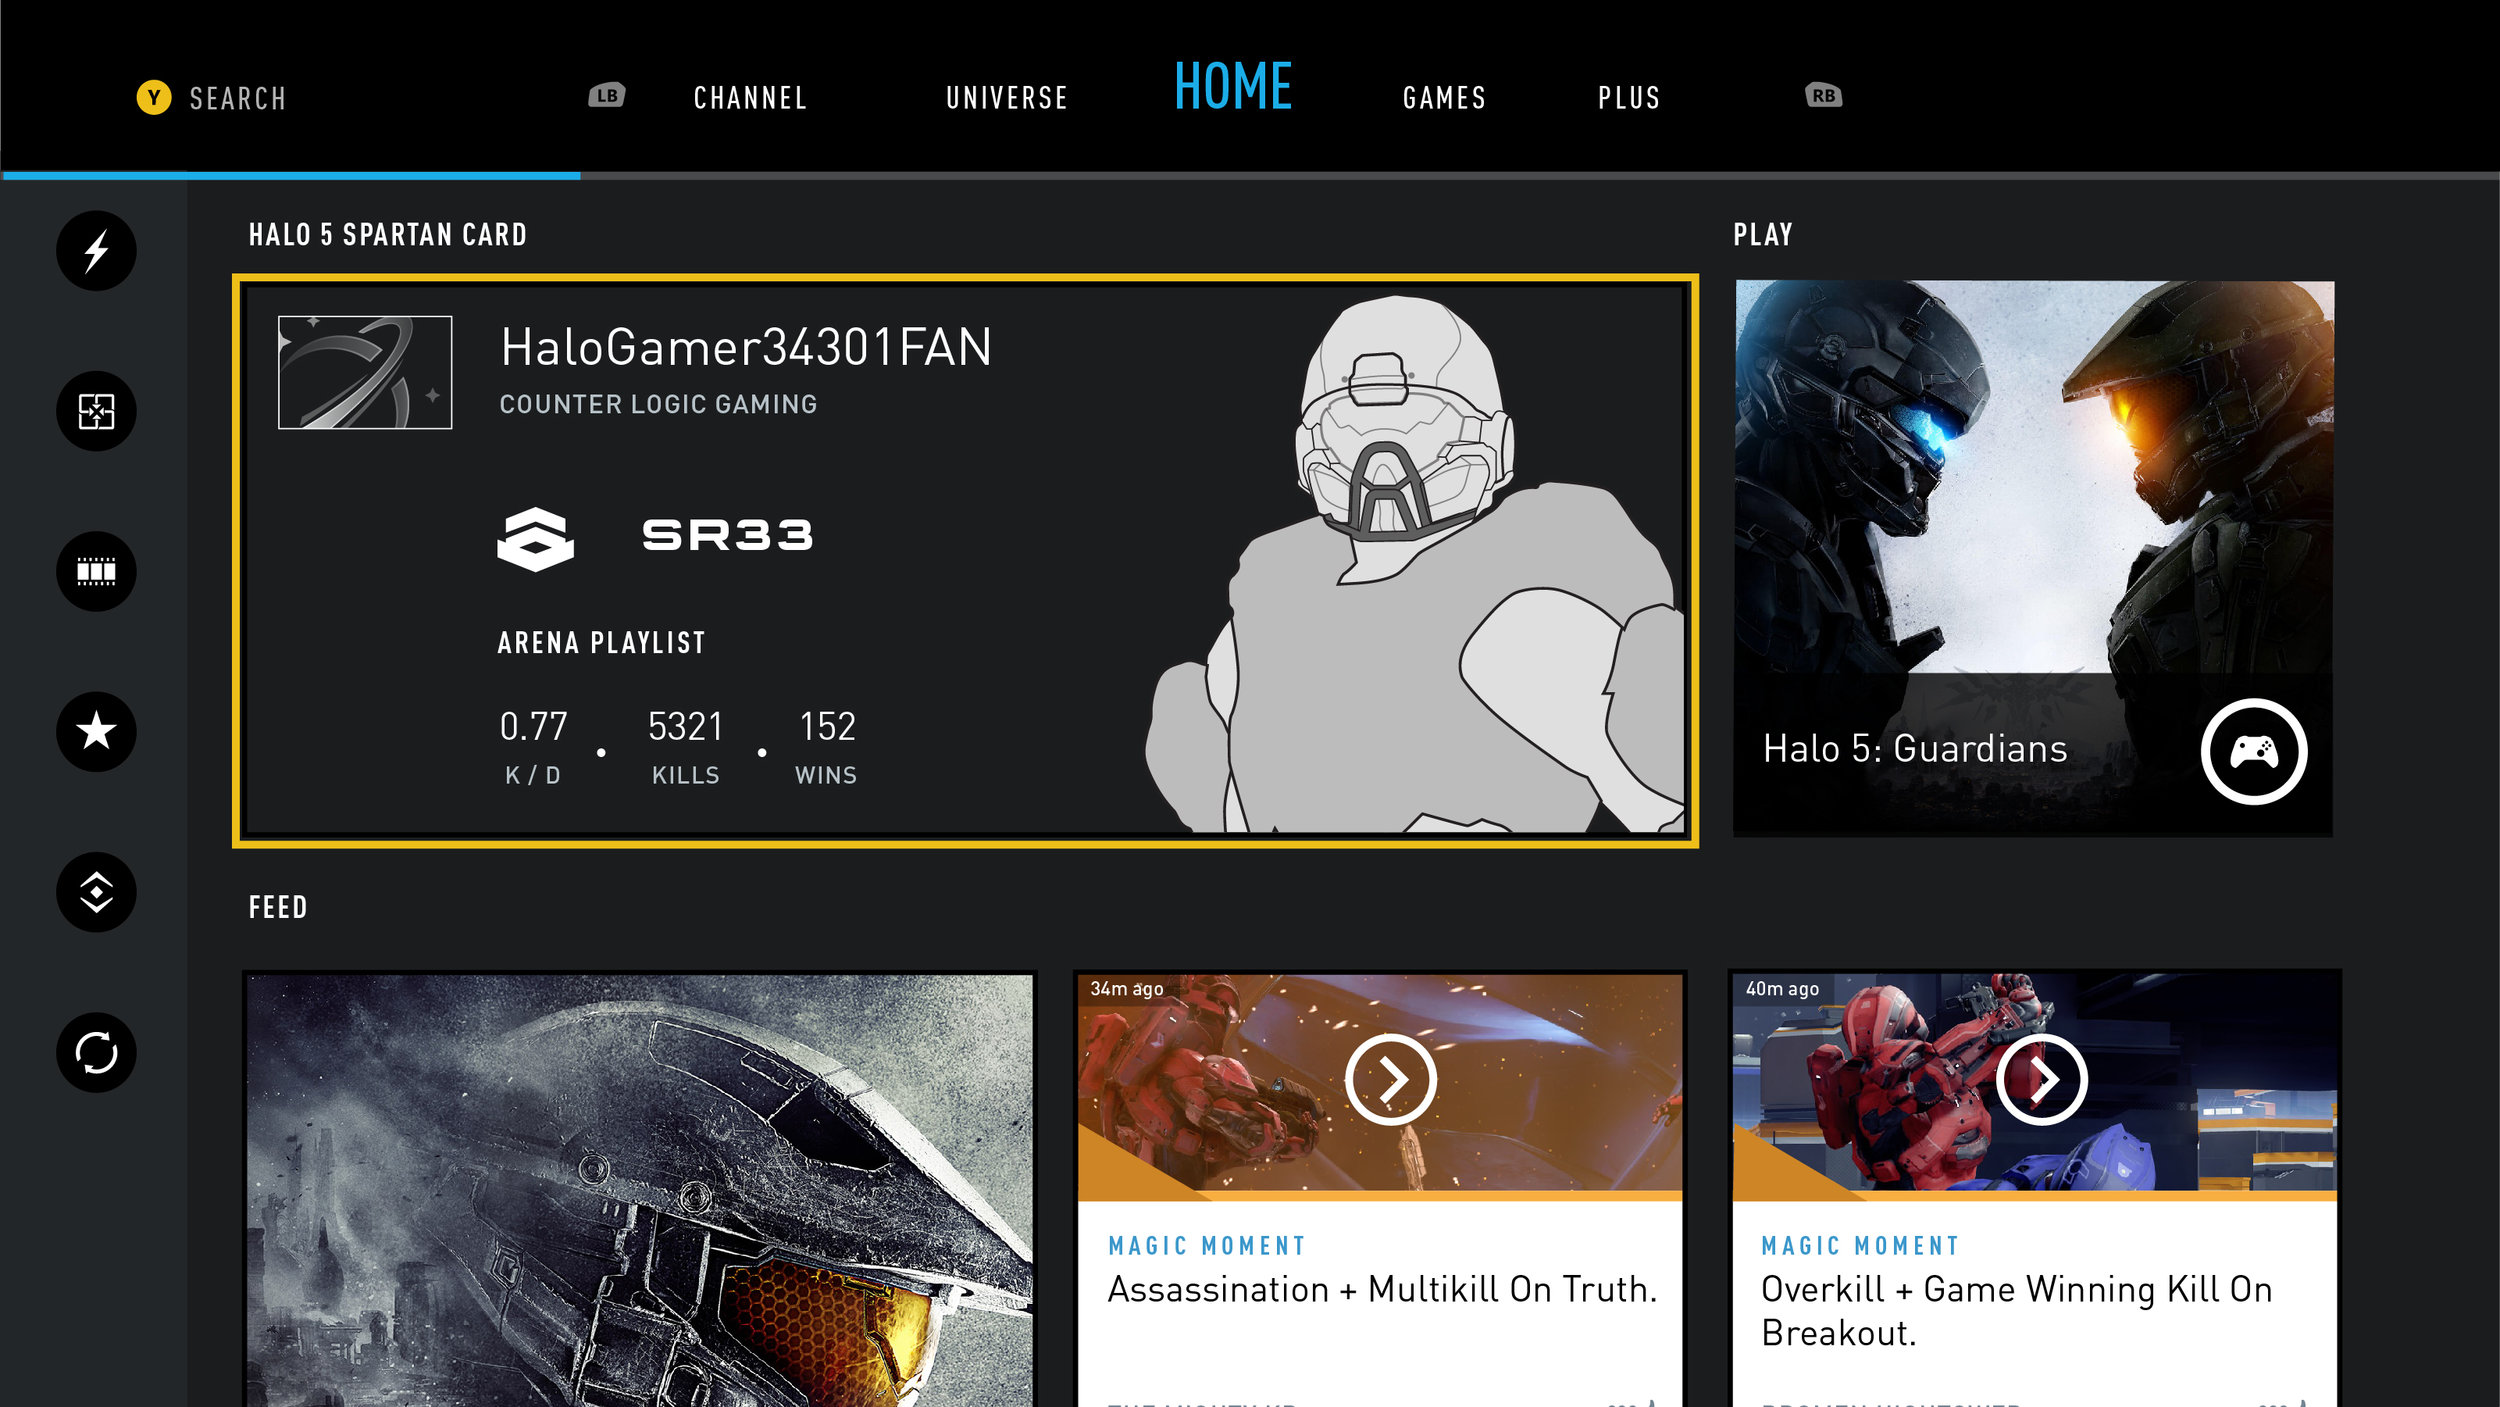Play the Overkill + Game Winning Kill clip
Image resolution: width=2500 pixels, height=1407 pixels.
coord(2041,1080)
